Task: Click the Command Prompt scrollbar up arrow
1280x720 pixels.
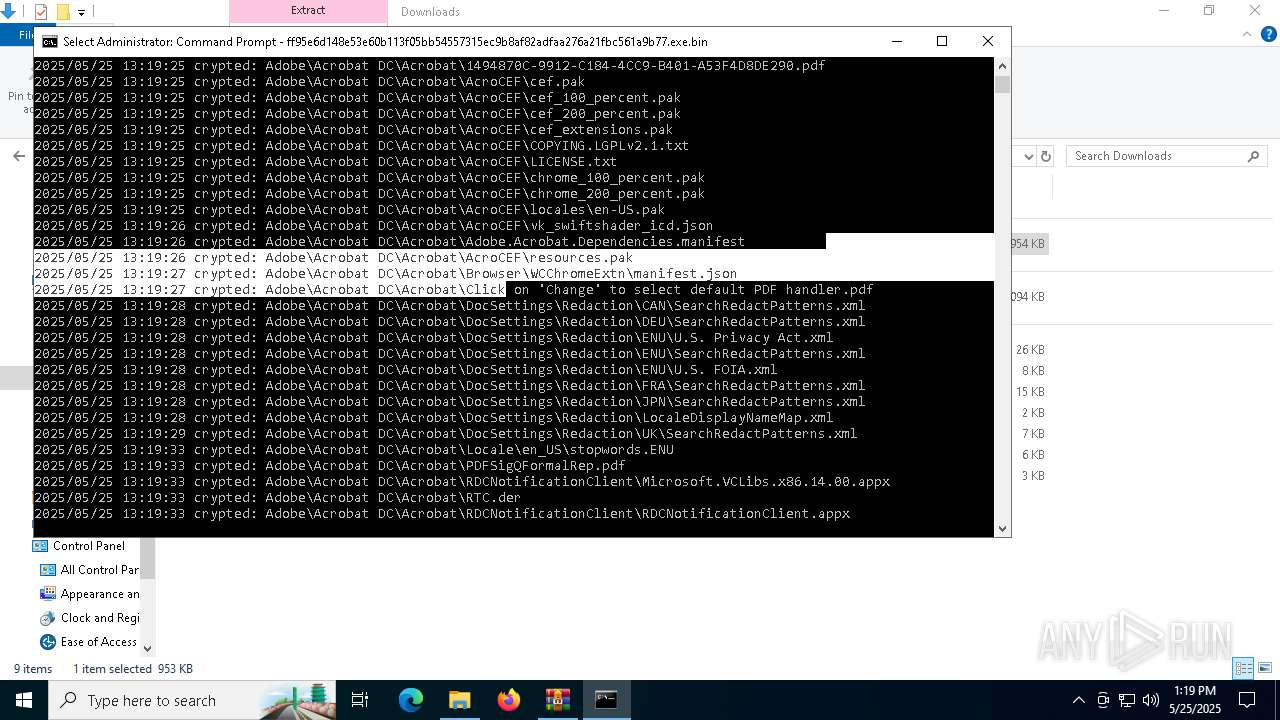Action: click(1002, 66)
